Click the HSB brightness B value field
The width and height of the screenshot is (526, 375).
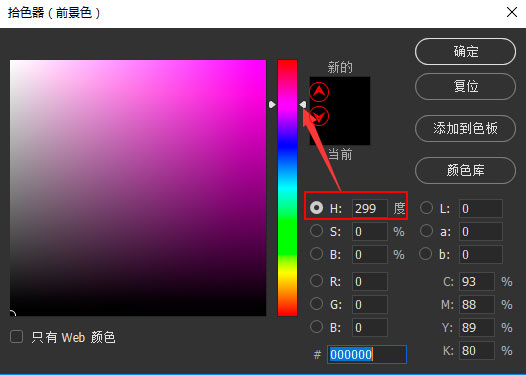pyautogui.click(x=370, y=255)
